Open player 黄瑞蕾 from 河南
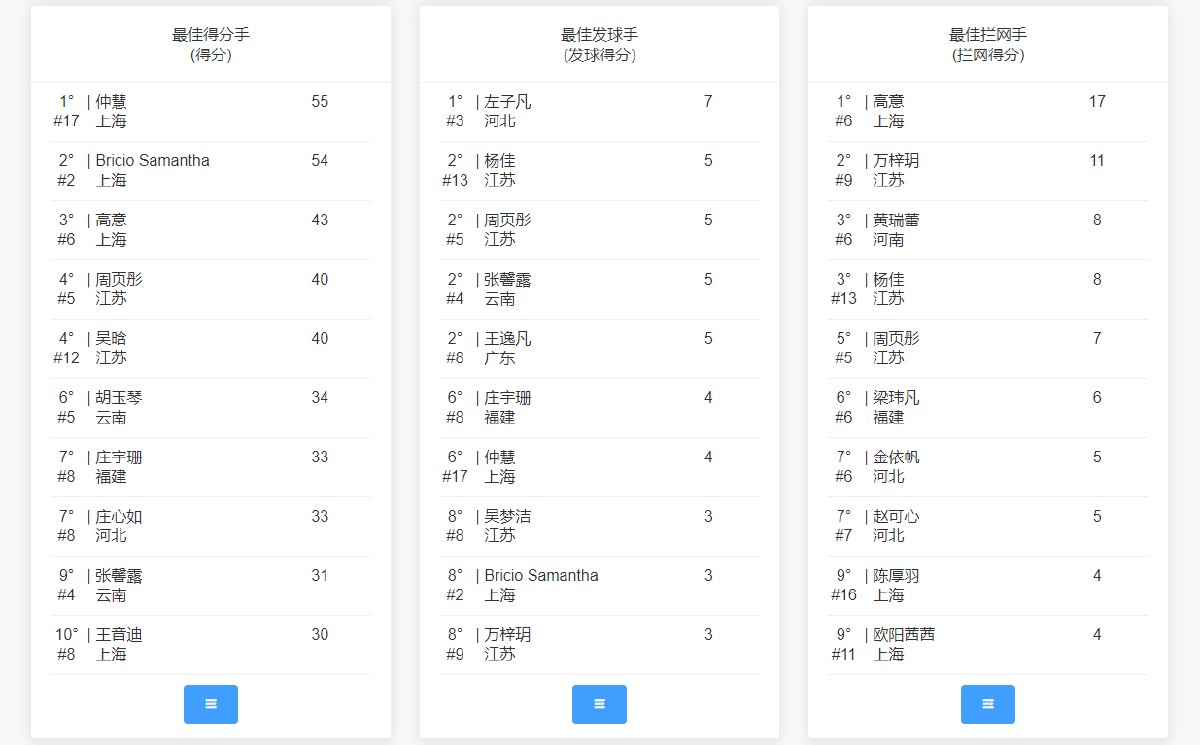Image resolution: width=1200 pixels, height=745 pixels. 896,220
